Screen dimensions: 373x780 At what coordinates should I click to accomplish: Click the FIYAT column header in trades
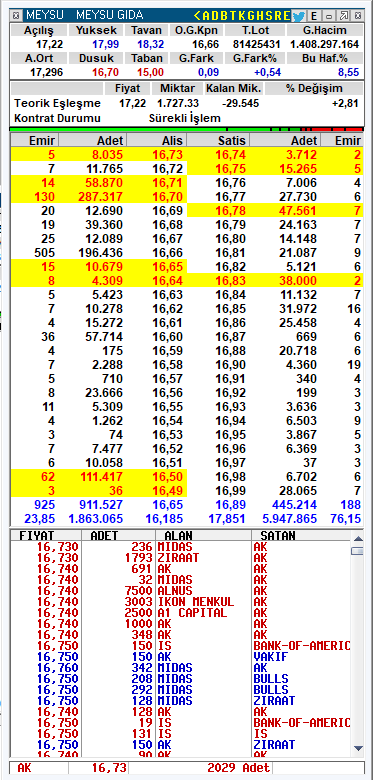[46, 536]
